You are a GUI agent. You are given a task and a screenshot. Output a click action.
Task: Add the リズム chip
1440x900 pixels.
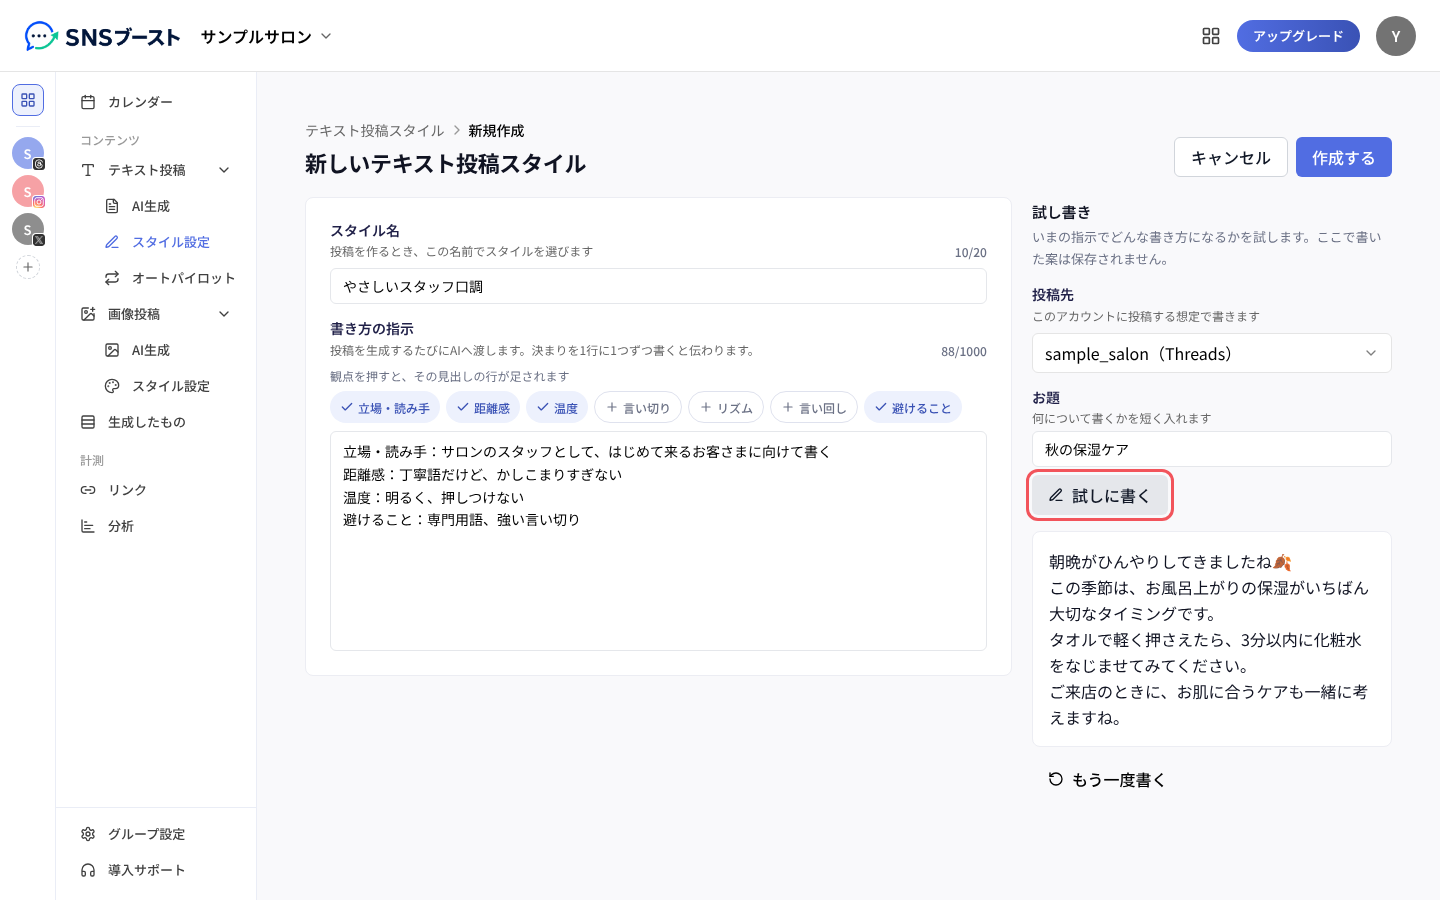(x=726, y=408)
